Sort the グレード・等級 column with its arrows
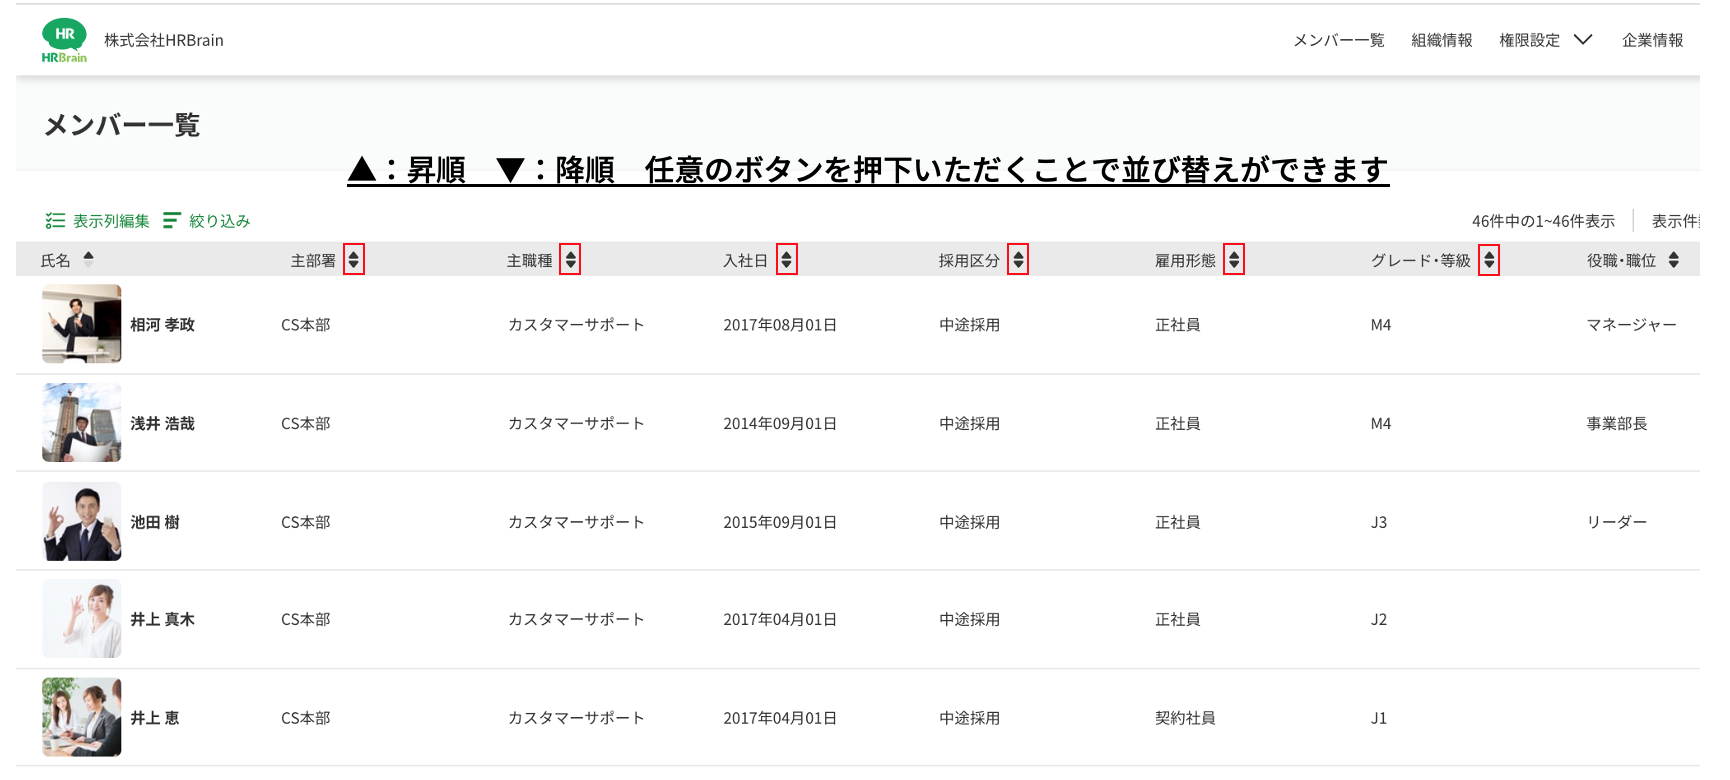This screenshot has width=1730, height=780. pos(1489,260)
